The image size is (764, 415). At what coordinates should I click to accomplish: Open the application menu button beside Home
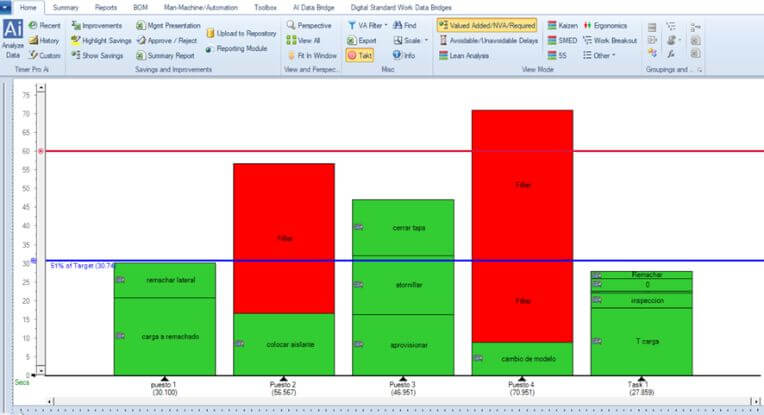tap(5, 7)
